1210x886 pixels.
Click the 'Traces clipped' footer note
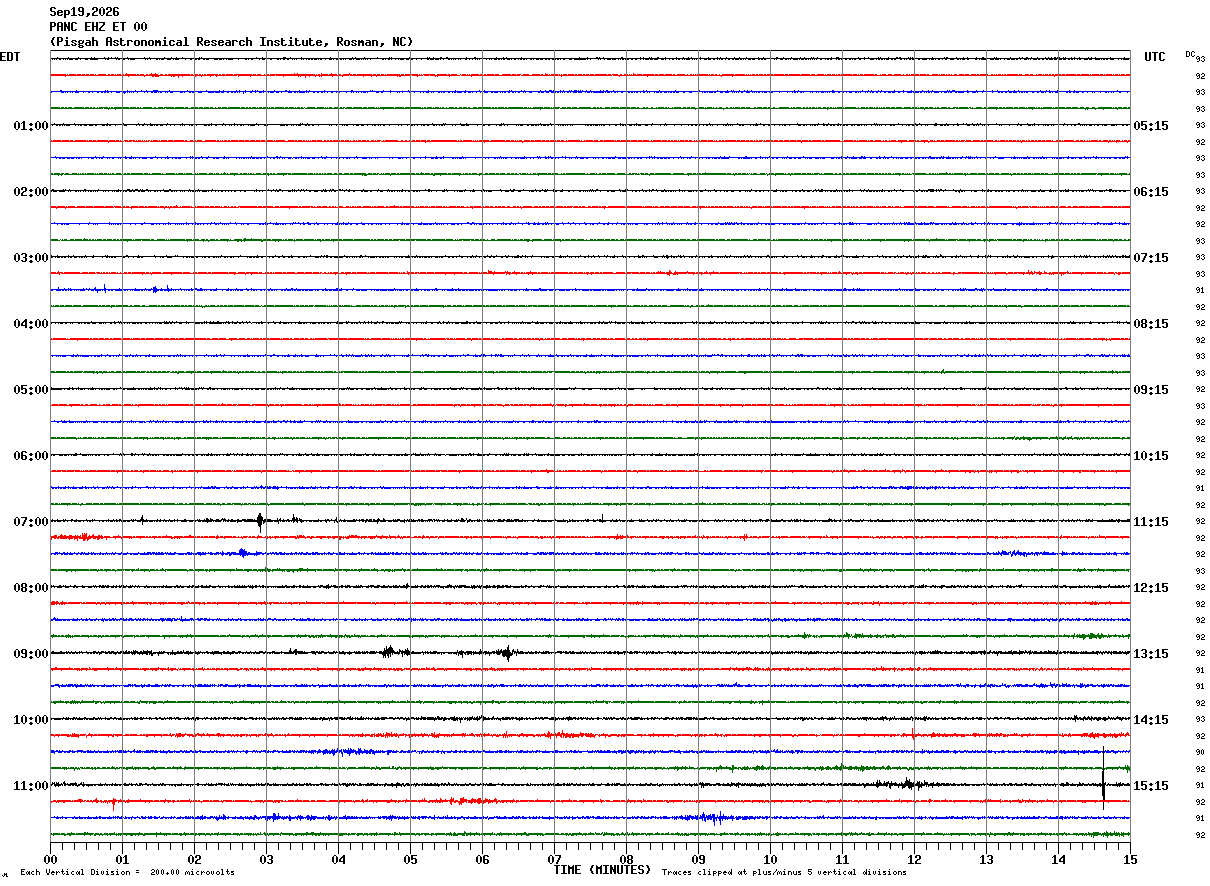784,873
